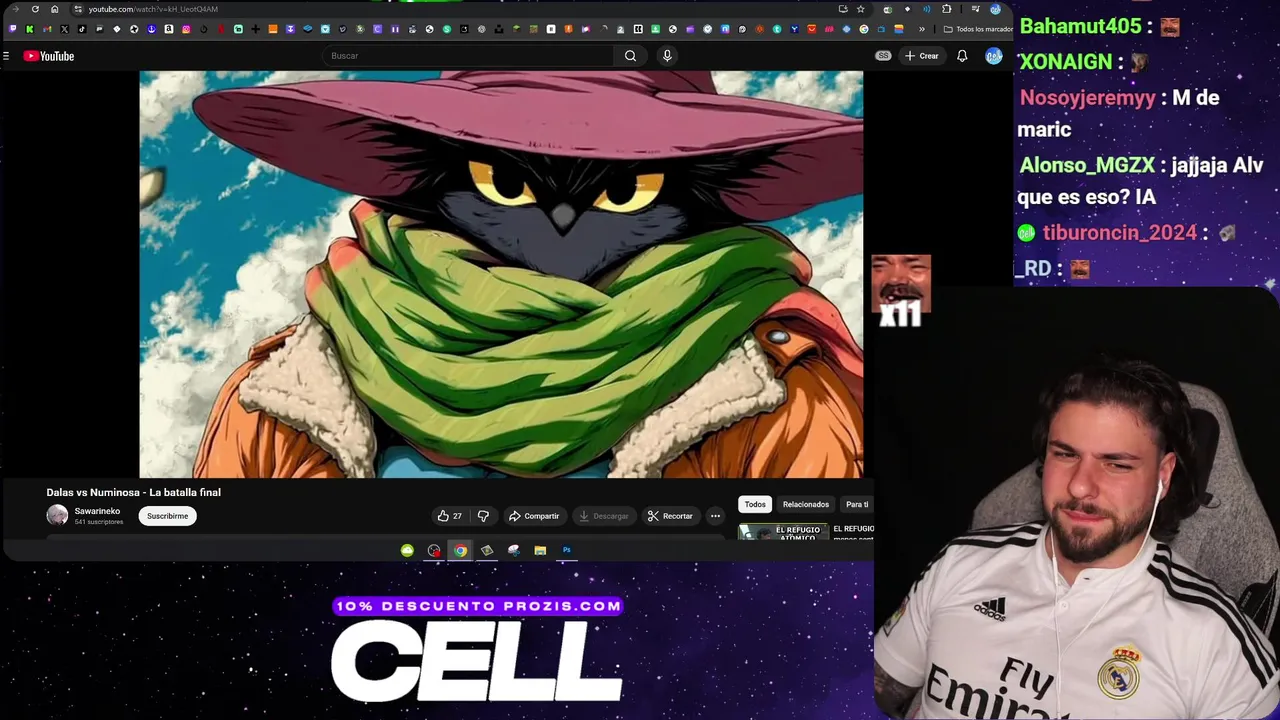1280x720 pixels.
Task: Select the Relacionados filter chip
Action: (806, 504)
